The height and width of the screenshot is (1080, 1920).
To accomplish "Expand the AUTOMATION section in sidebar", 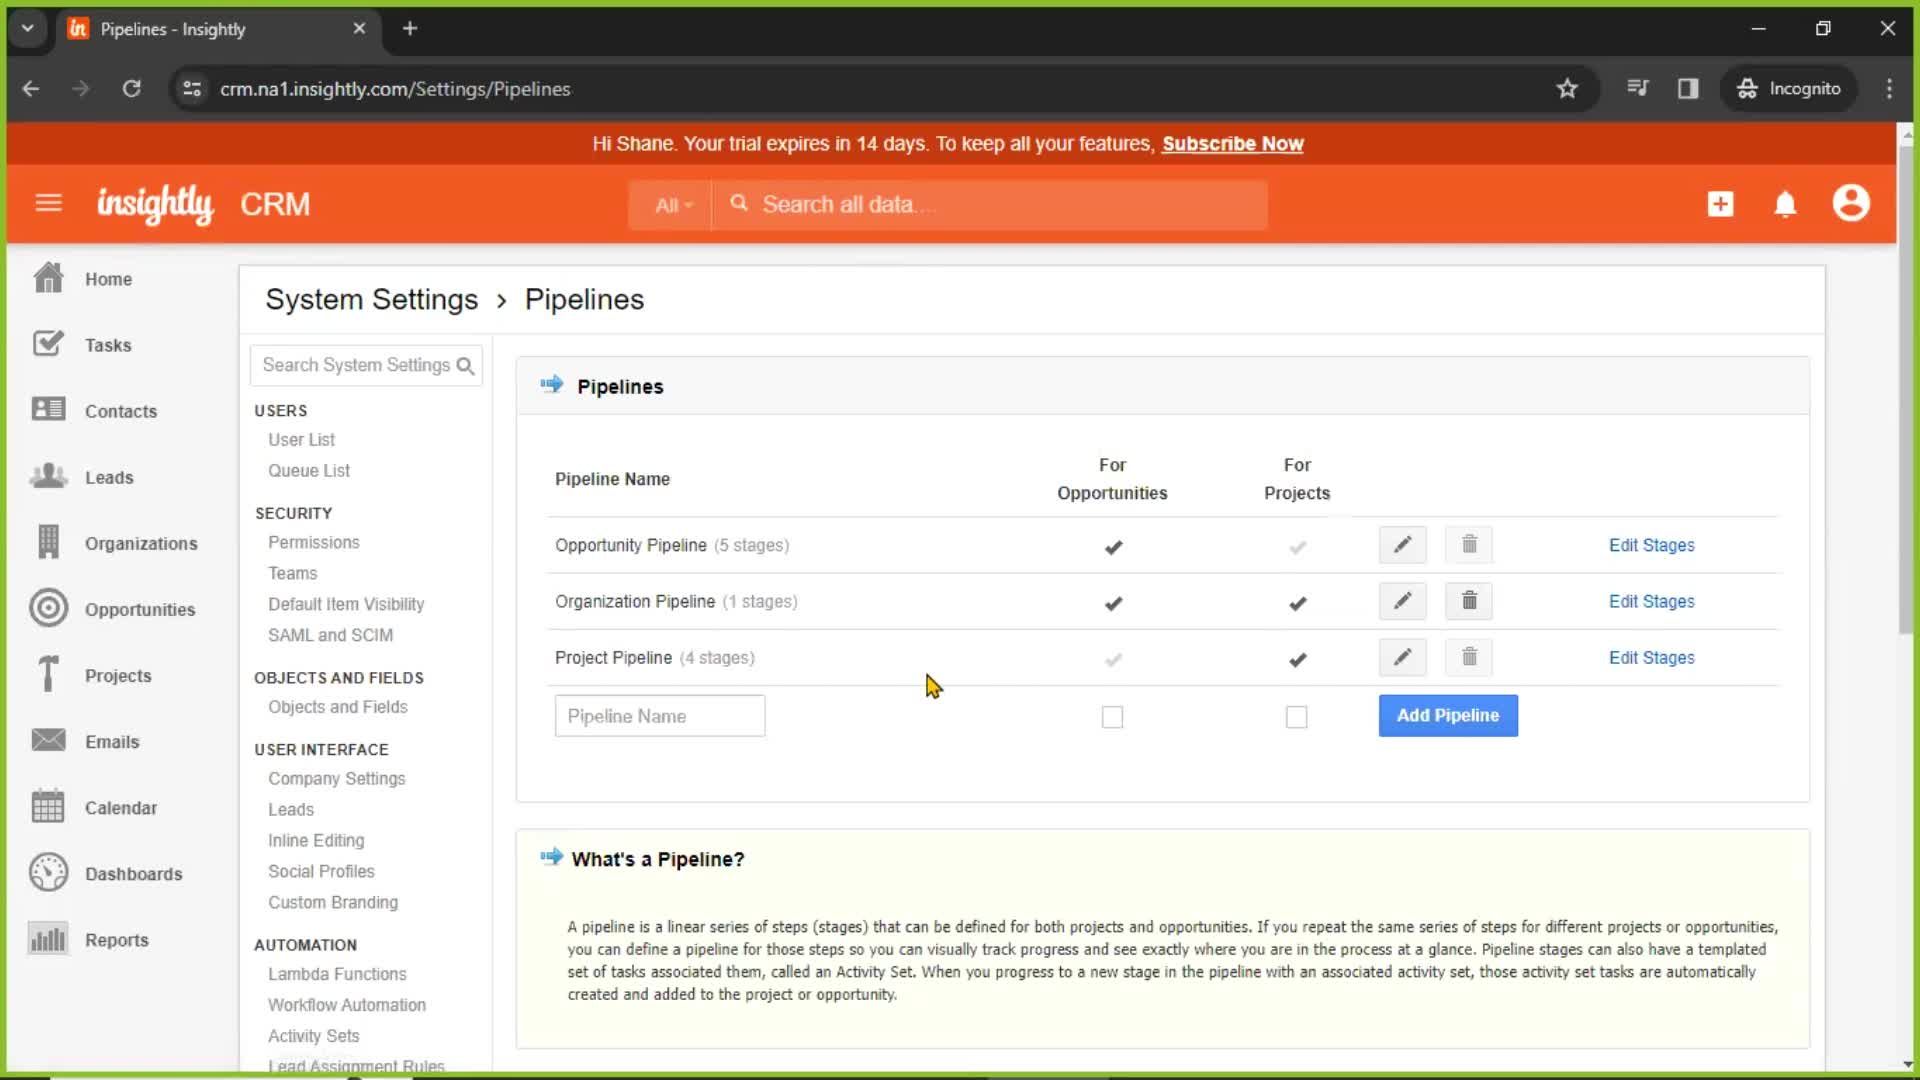I will tap(305, 944).
